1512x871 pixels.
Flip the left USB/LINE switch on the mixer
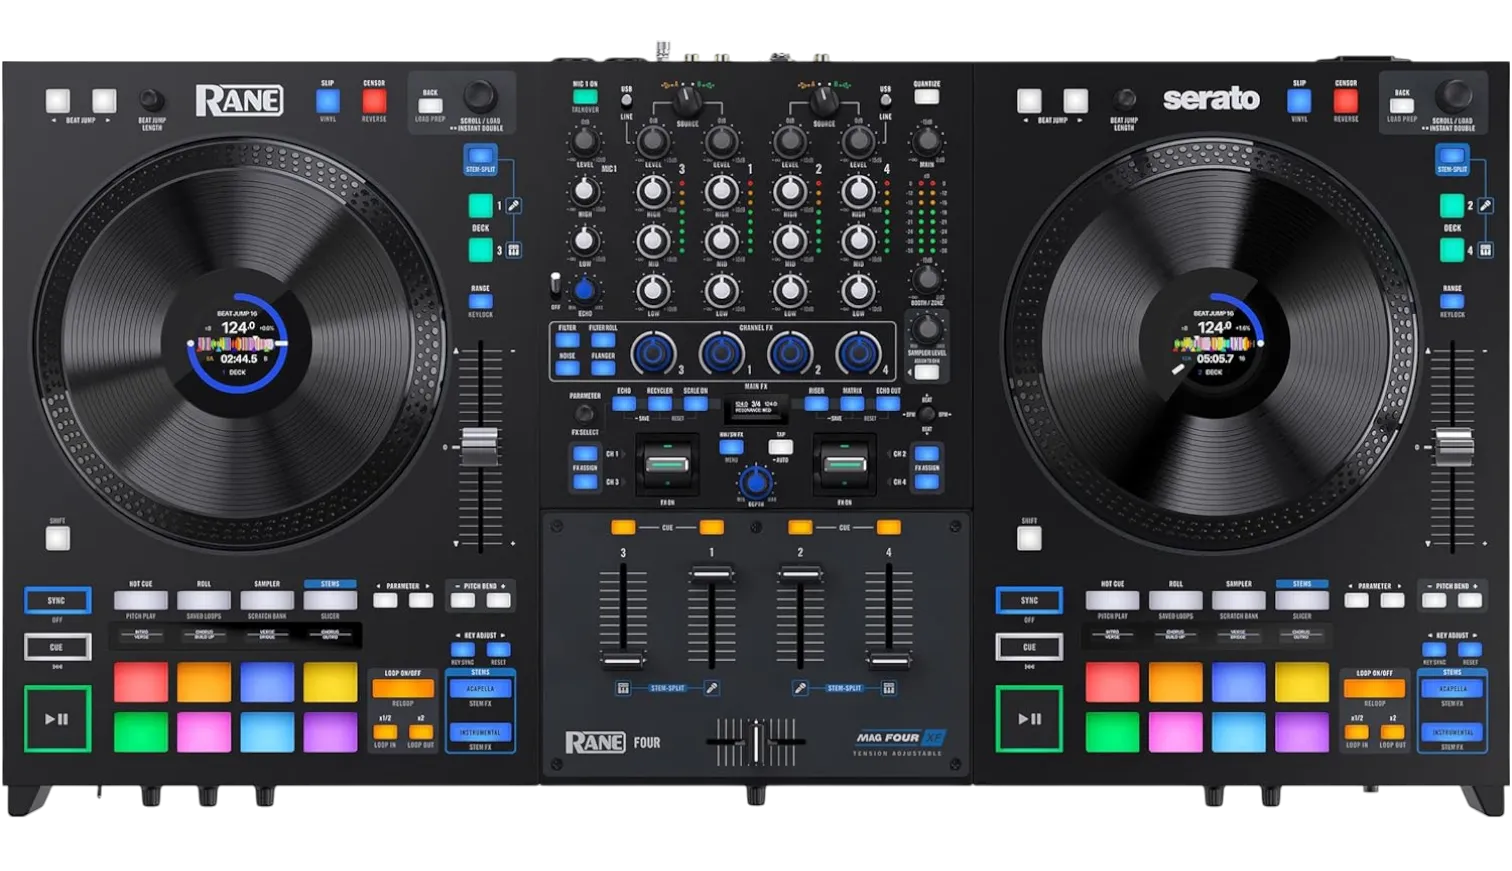coord(626,102)
